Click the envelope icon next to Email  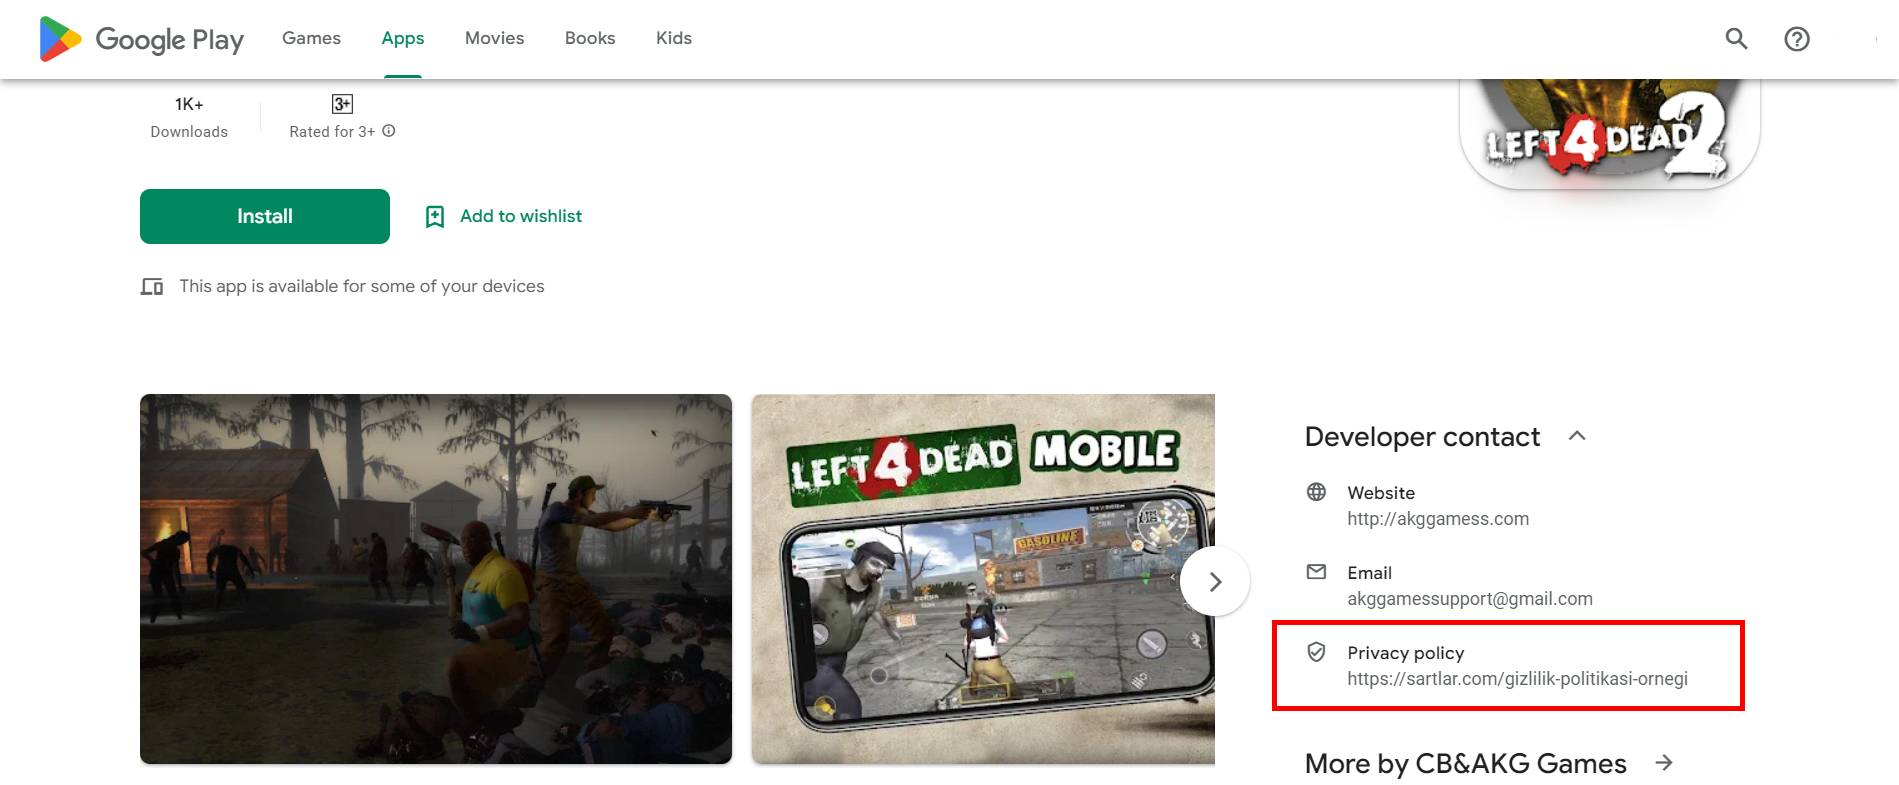(1316, 572)
